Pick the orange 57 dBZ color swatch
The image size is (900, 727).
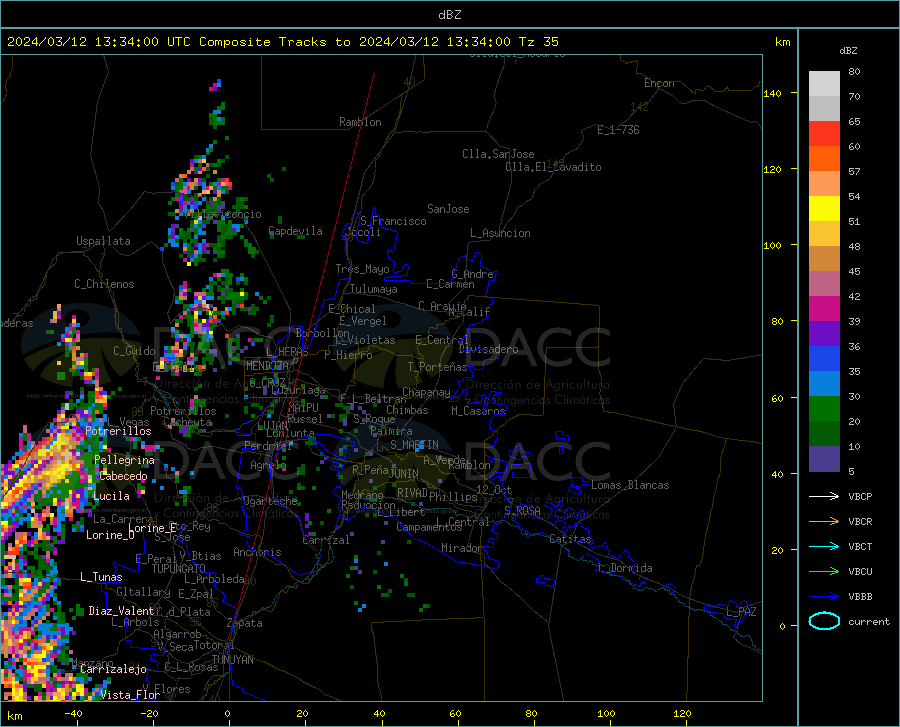[824, 159]
